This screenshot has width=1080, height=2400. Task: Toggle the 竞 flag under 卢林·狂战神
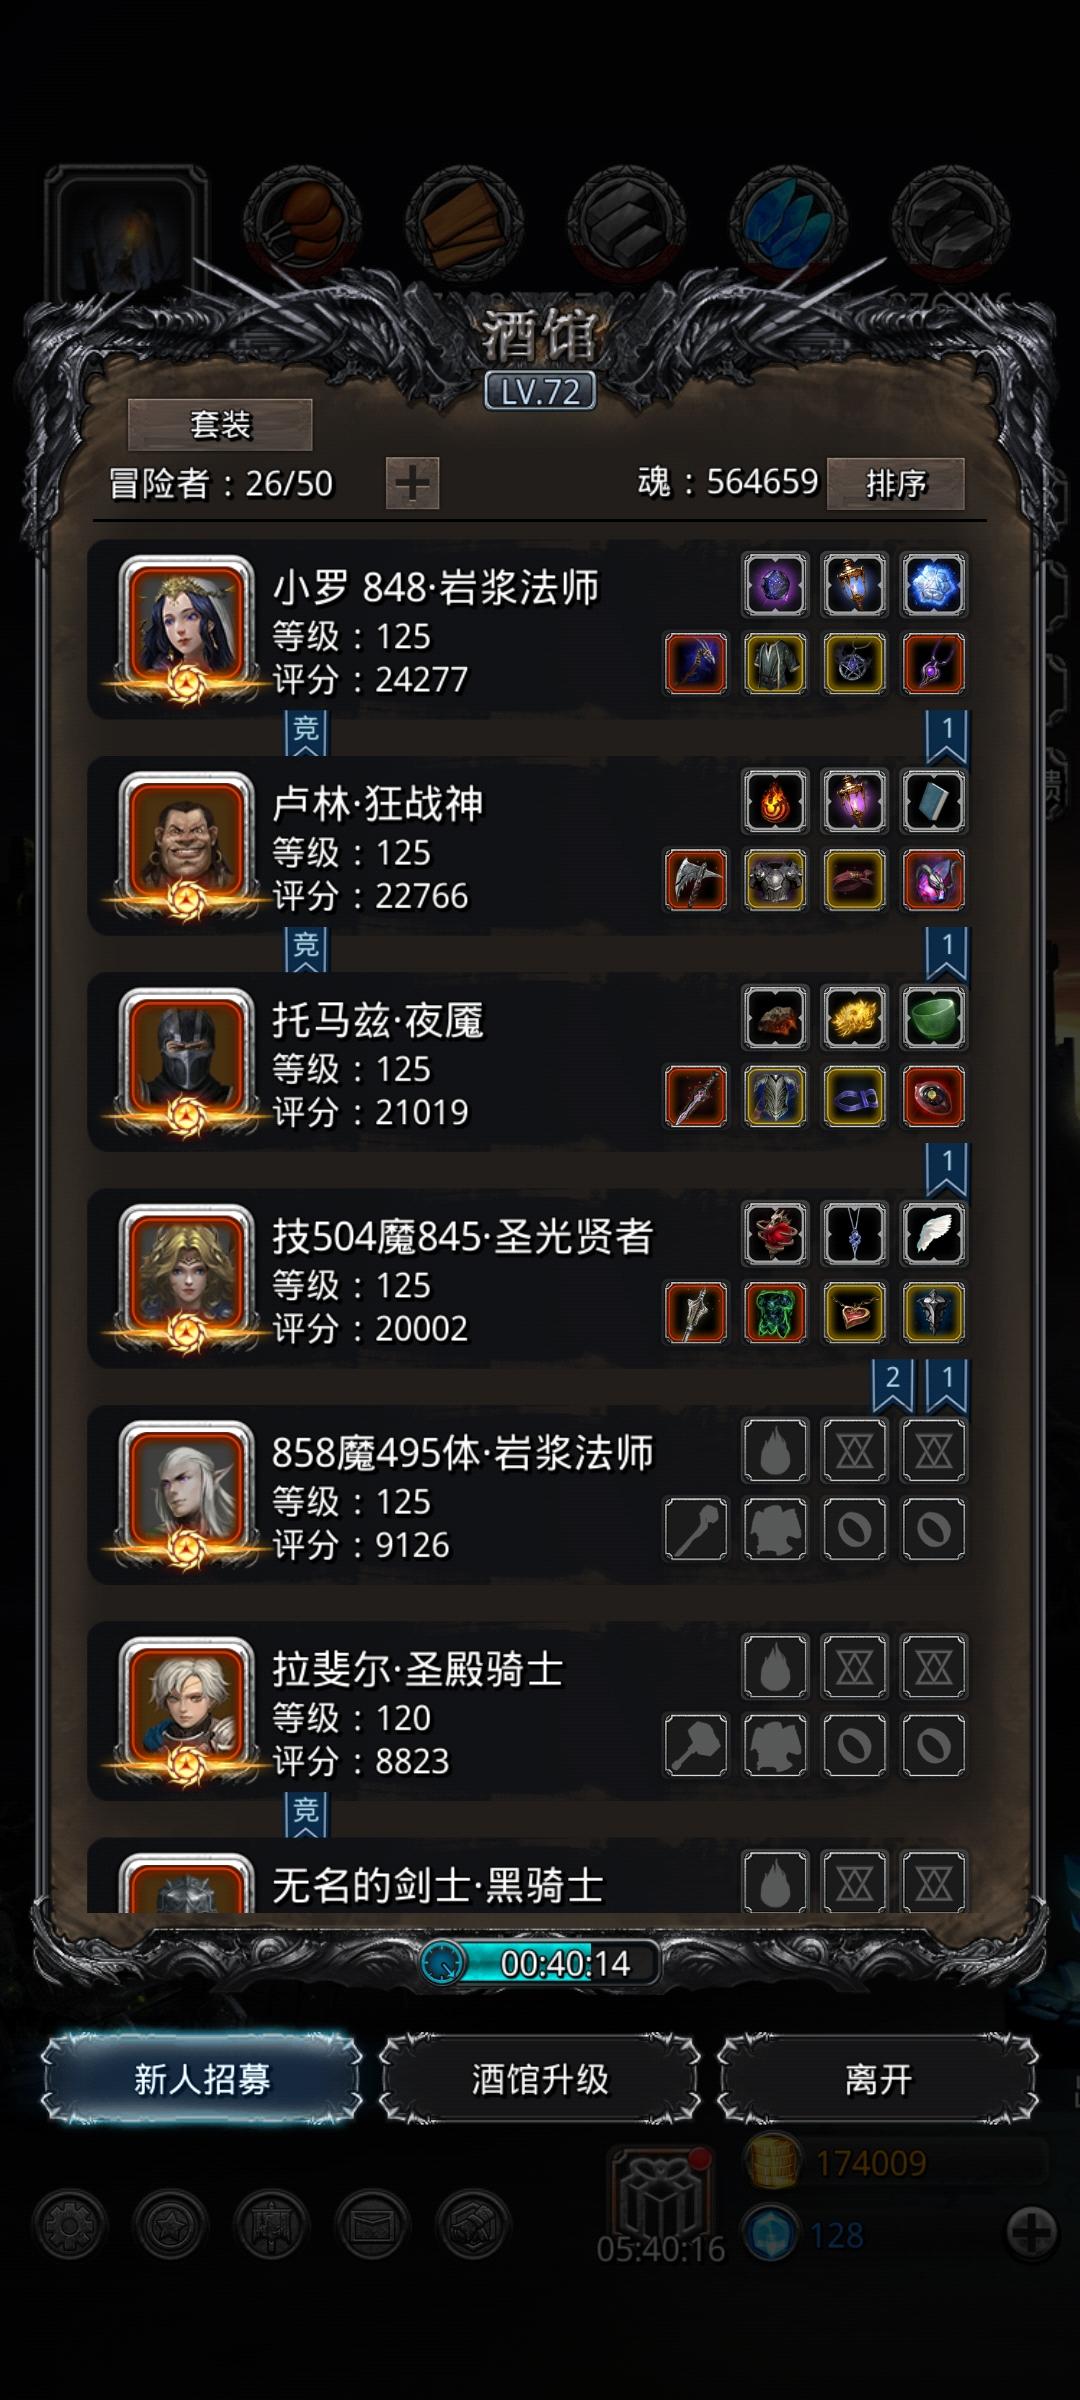[306, 949]
